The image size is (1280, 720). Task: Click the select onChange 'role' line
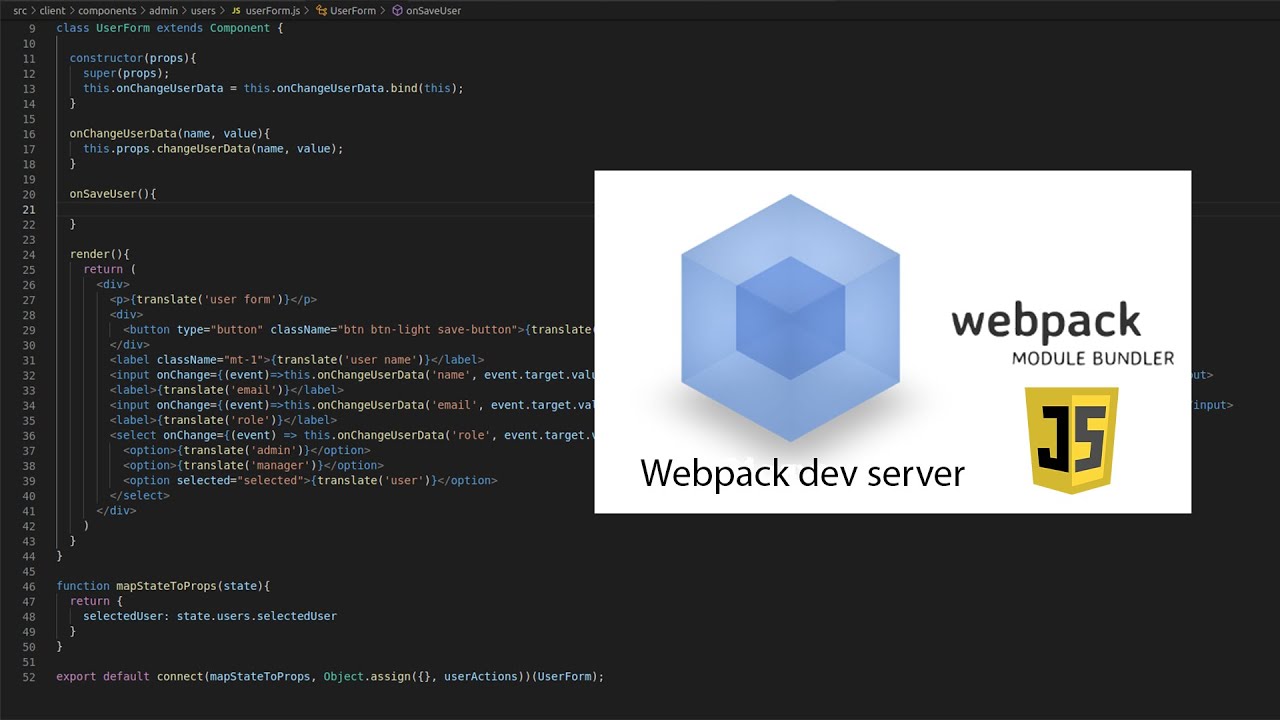[x=352, y=435]
